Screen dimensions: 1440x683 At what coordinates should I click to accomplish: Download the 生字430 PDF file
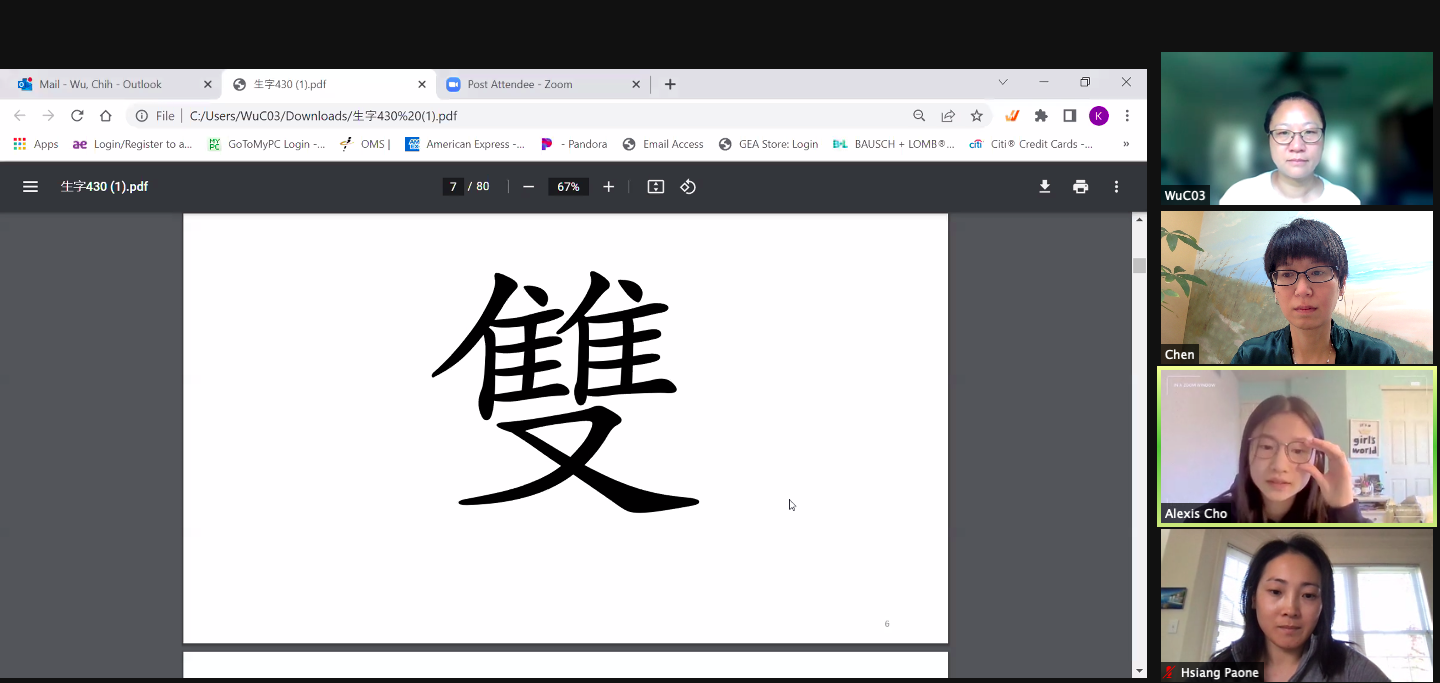click(1044, 186)
